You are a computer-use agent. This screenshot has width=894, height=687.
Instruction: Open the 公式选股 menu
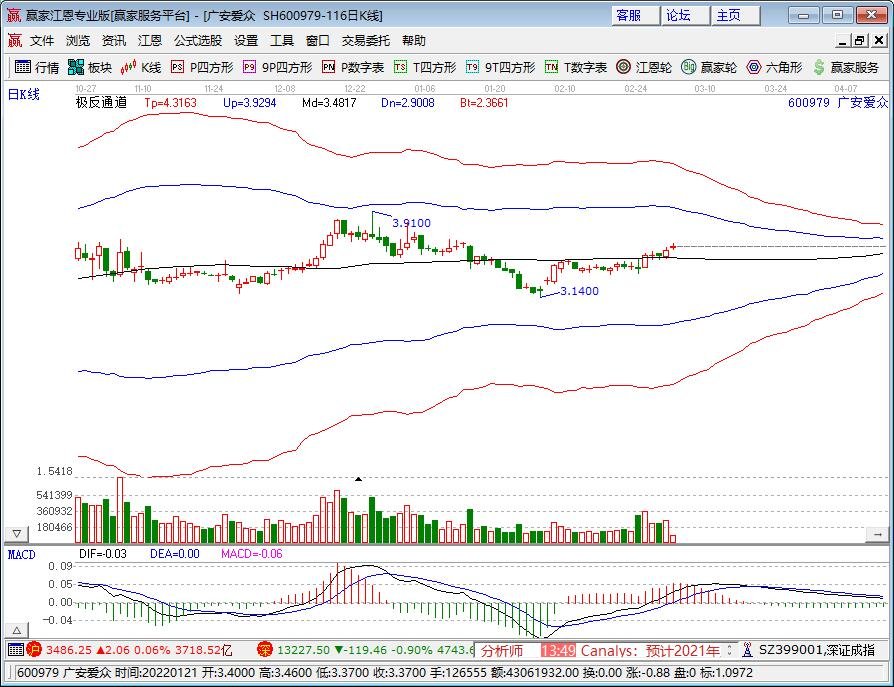click(x=198, y=40)
